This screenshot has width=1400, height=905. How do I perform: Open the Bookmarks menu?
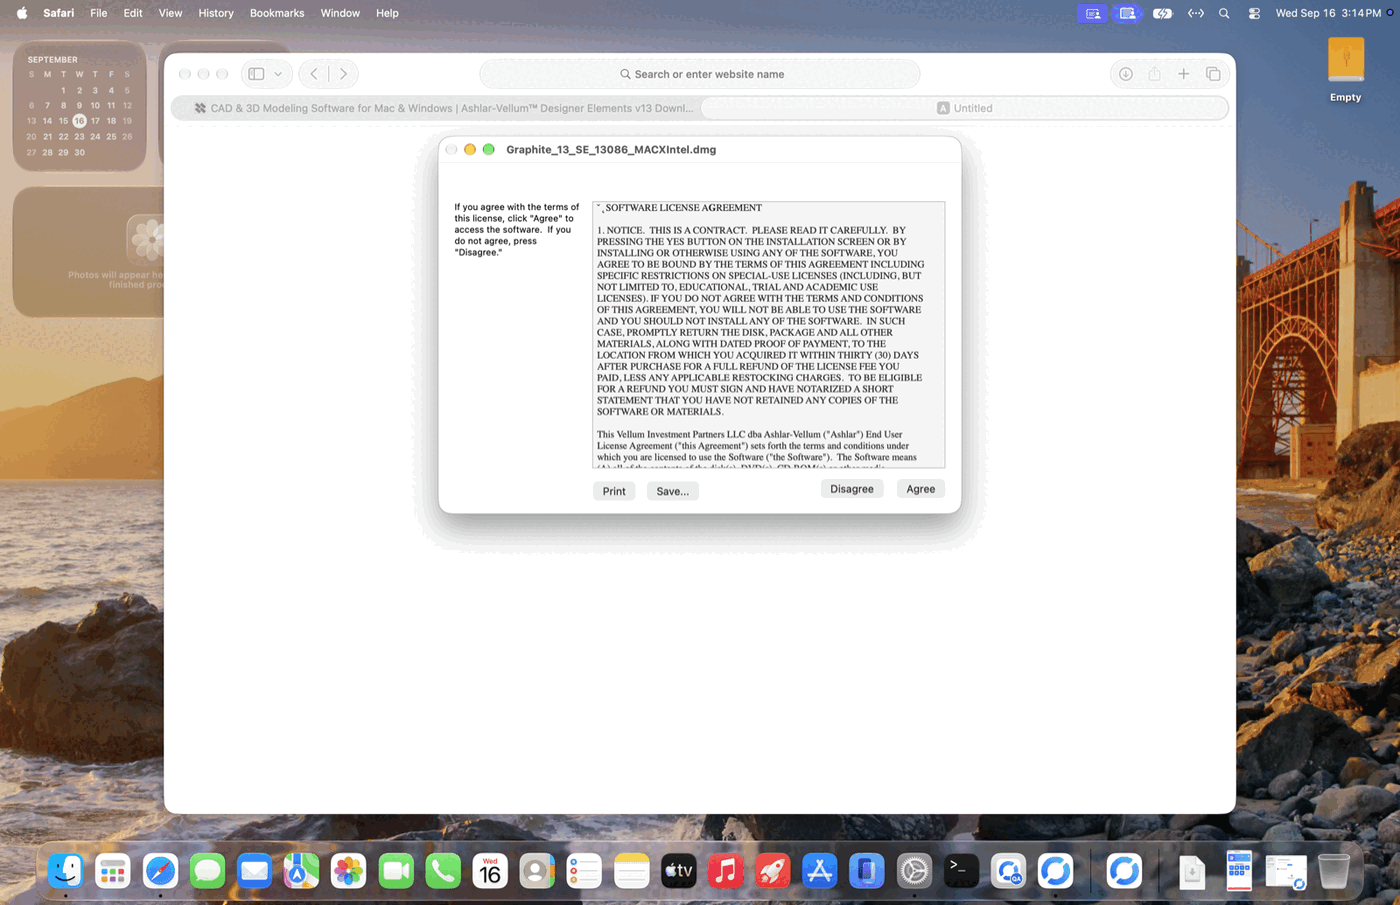(x=277, y=13)
